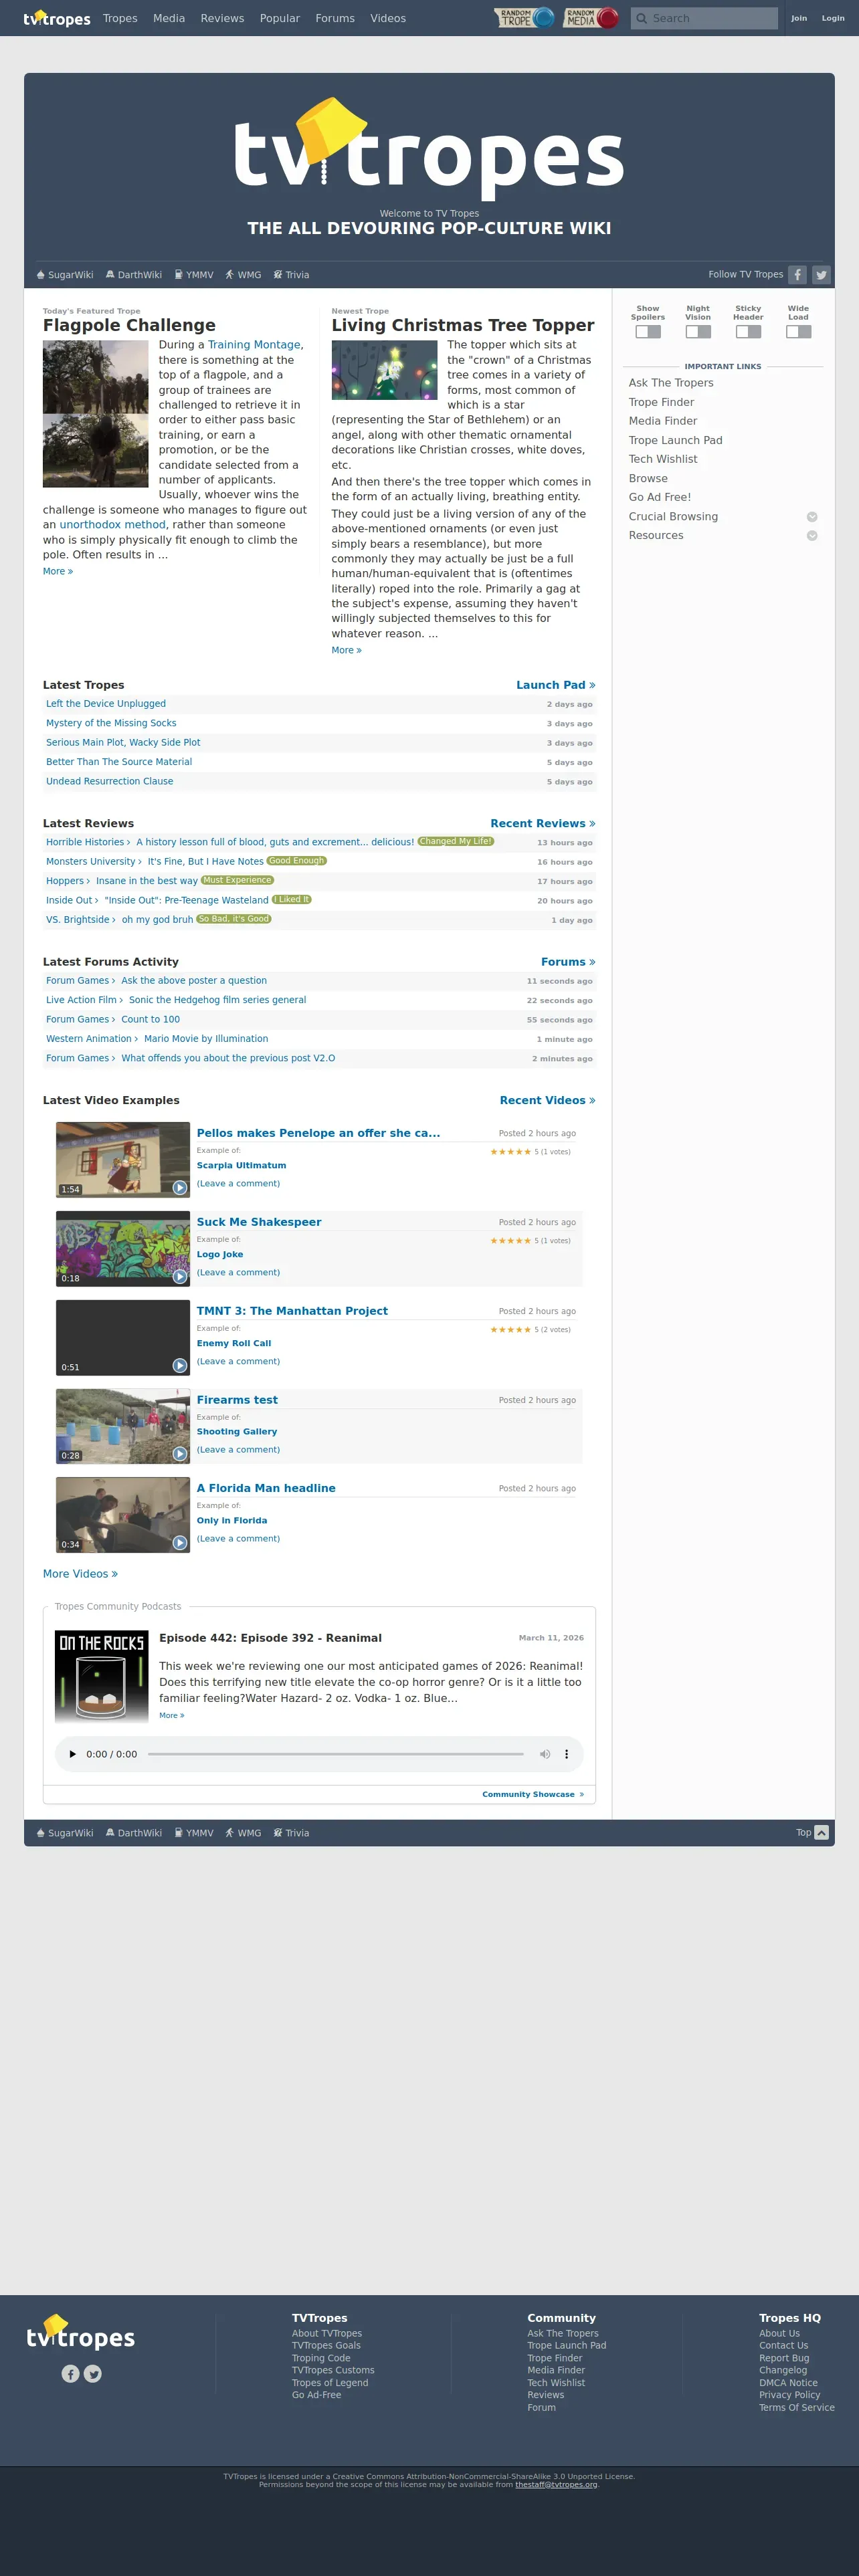Open Mystery of the Missing Socks trope
Image resolution: width=859 pixels, height=2576 pixels.
tap(111, 723)
